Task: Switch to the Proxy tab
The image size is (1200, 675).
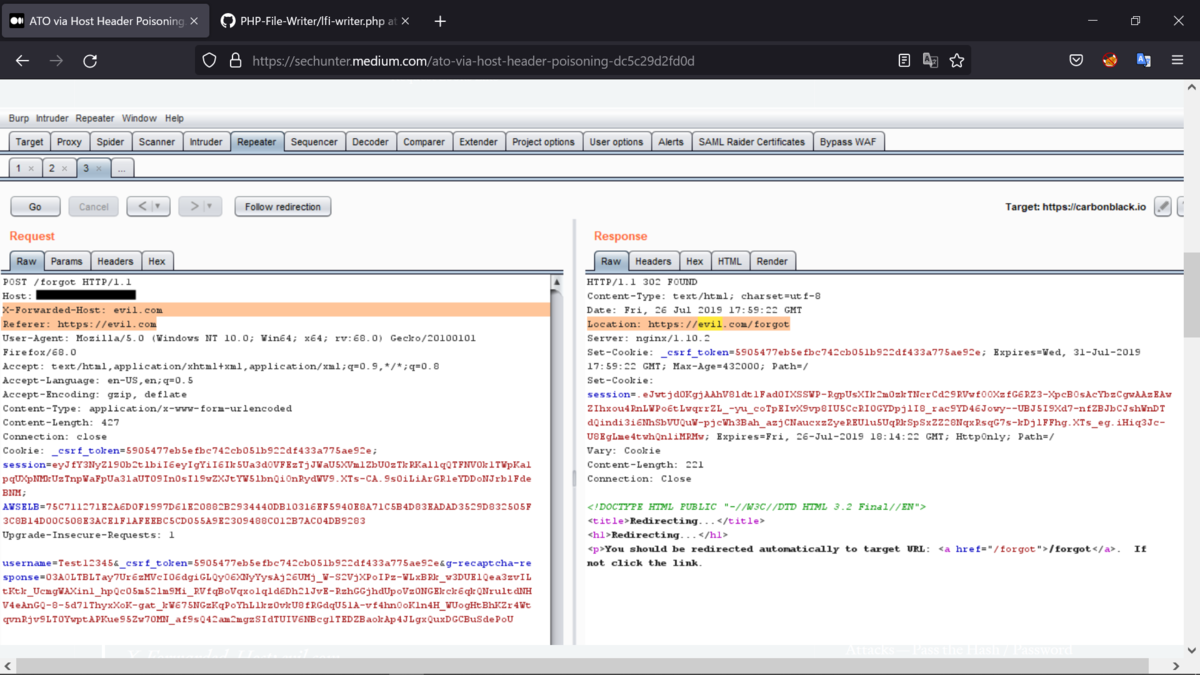Action: click(69, 142)
